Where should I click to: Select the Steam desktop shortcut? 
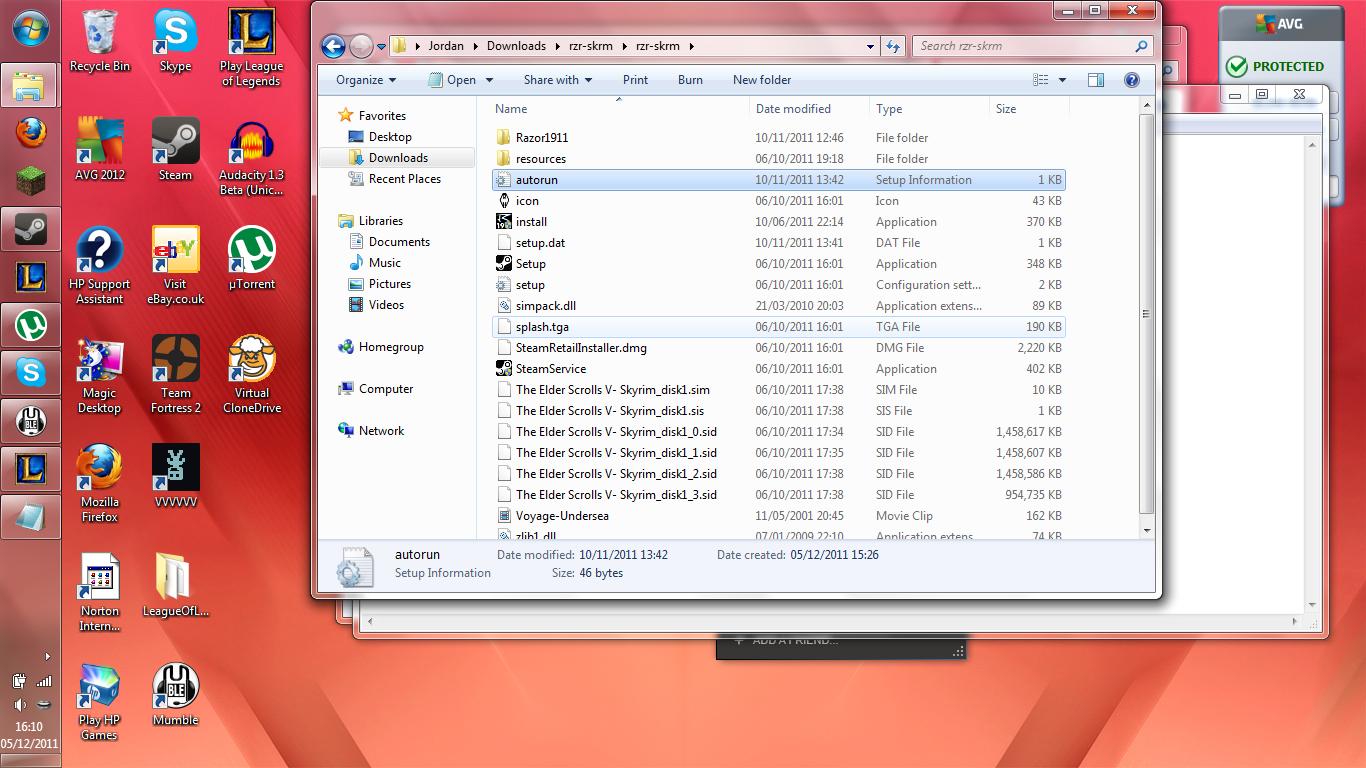pyautogui.click(x=175, y=149)
